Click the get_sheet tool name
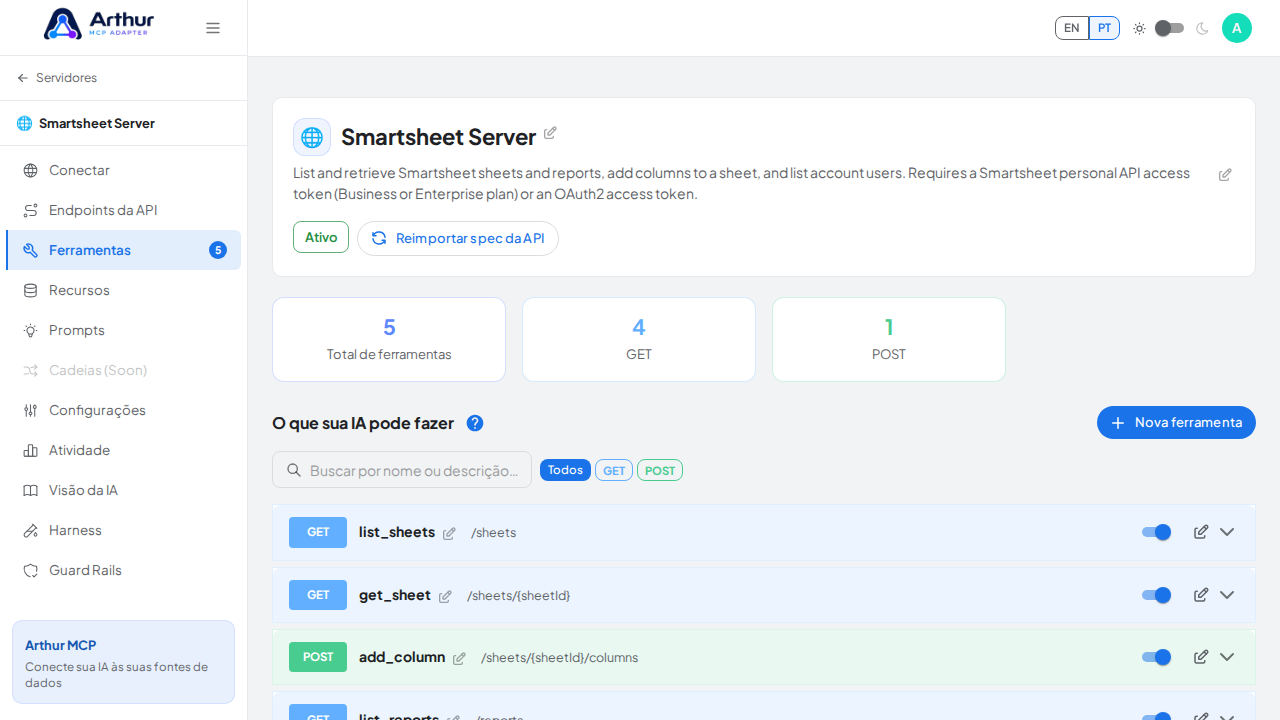Viewport: 1280px width, 720px height. click(395, 595)
